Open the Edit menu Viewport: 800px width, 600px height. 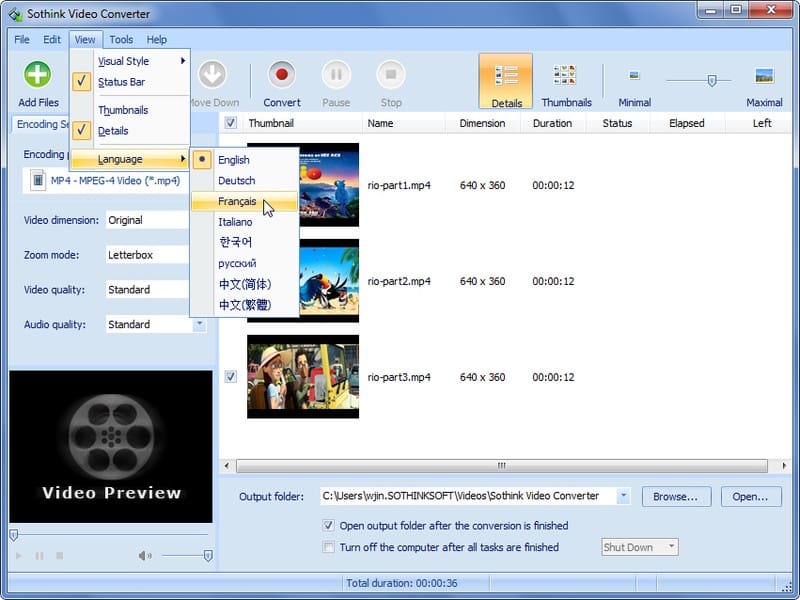52,39
